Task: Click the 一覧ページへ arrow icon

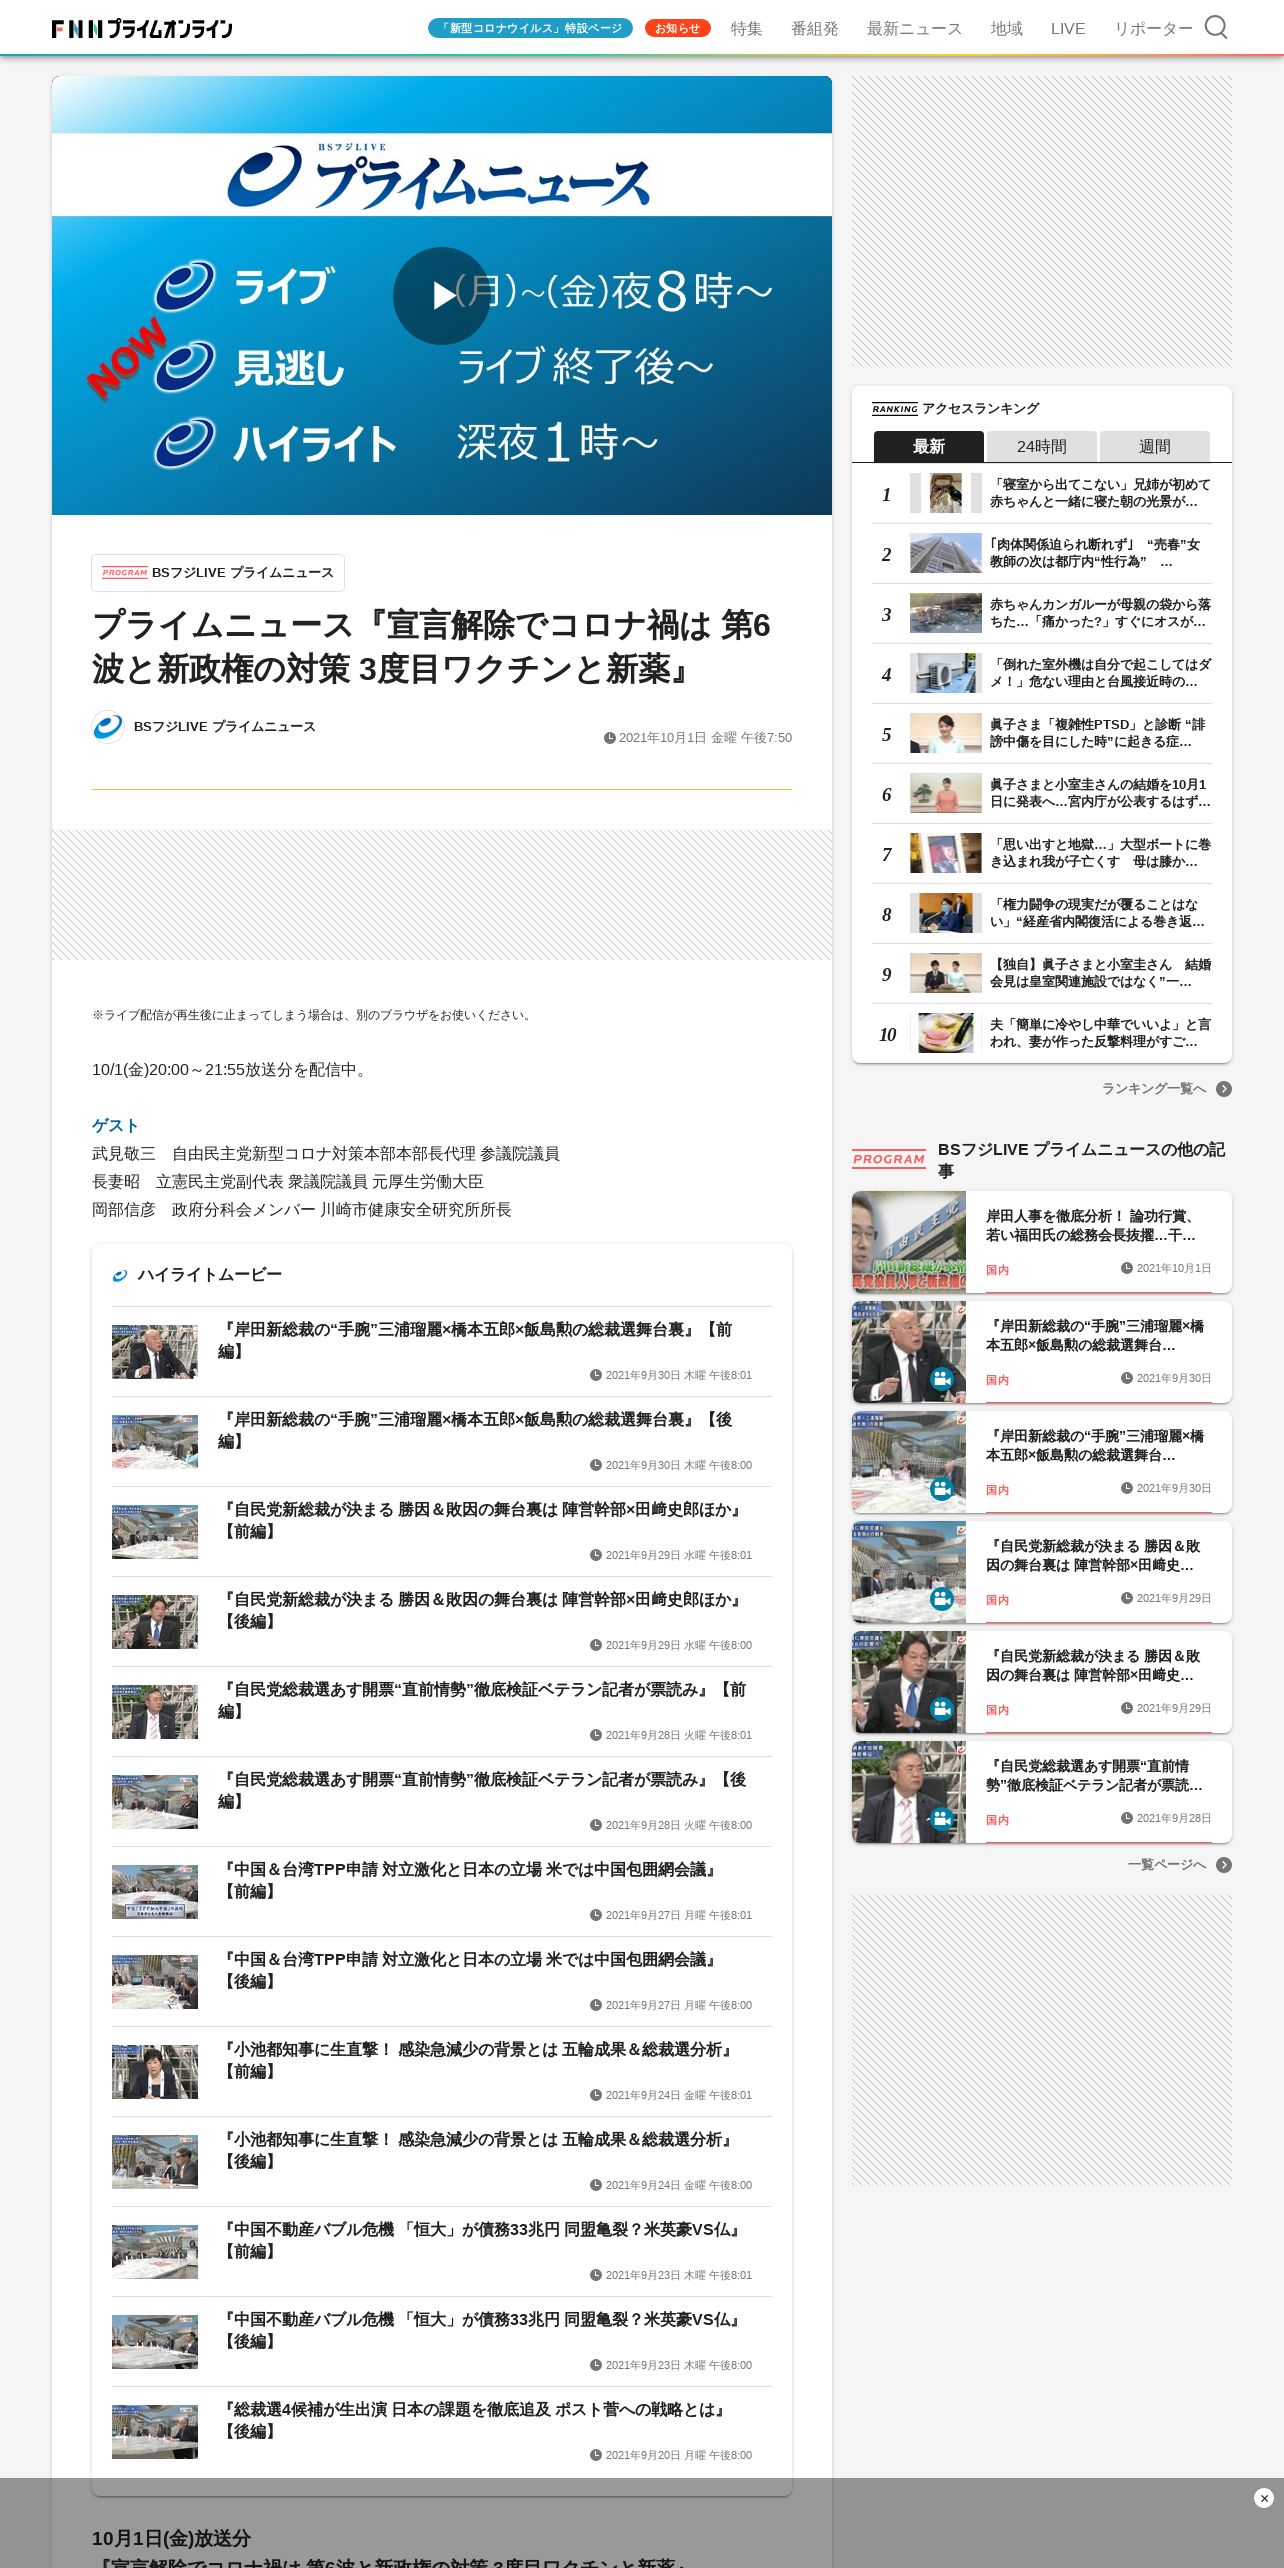Action: [x=1224, y=1865]
